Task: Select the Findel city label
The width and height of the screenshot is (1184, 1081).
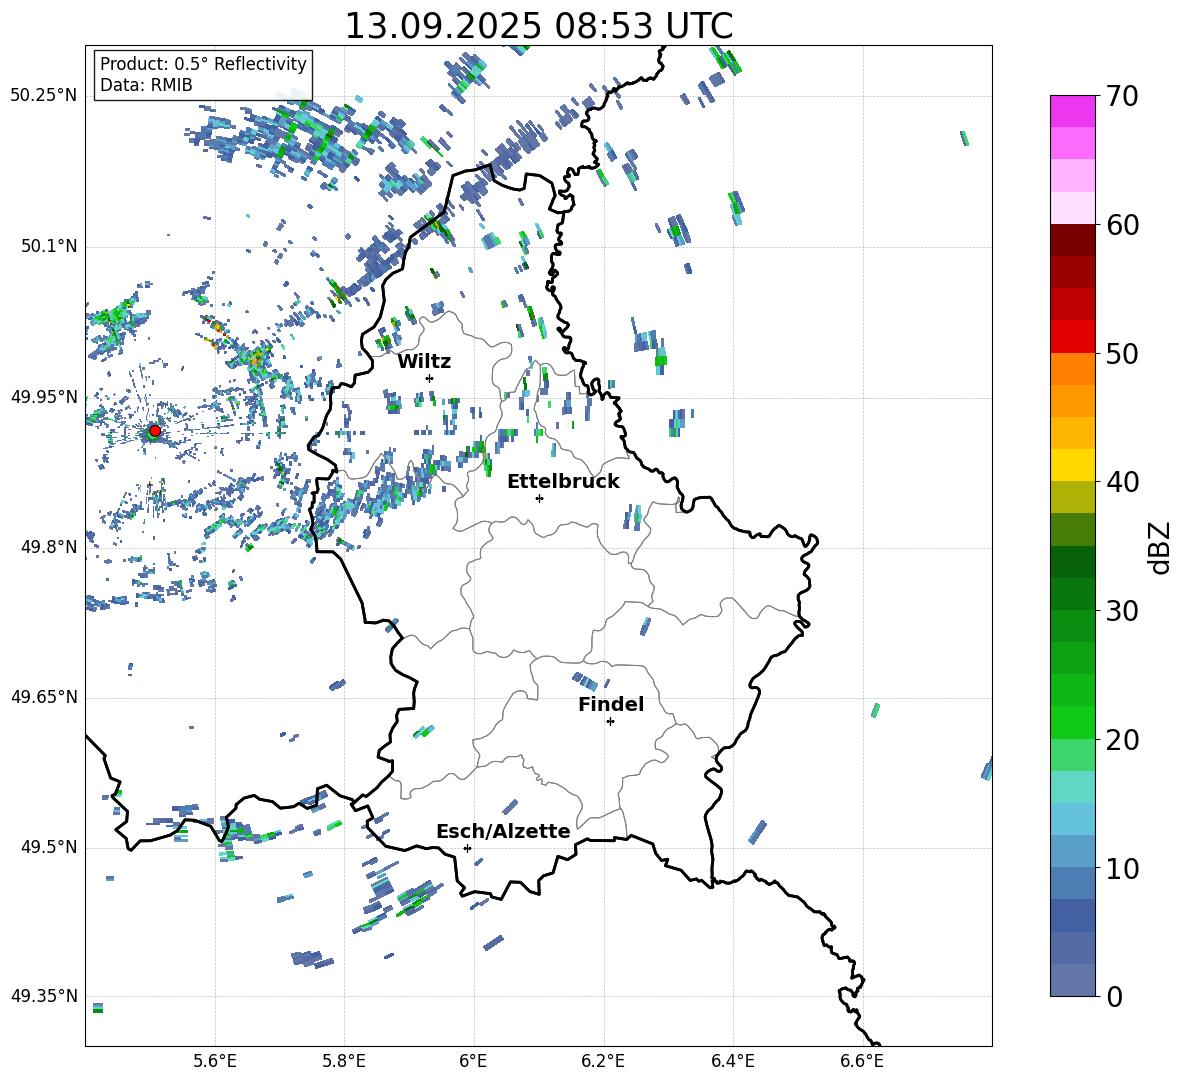Action: click(x=611, y=705)
